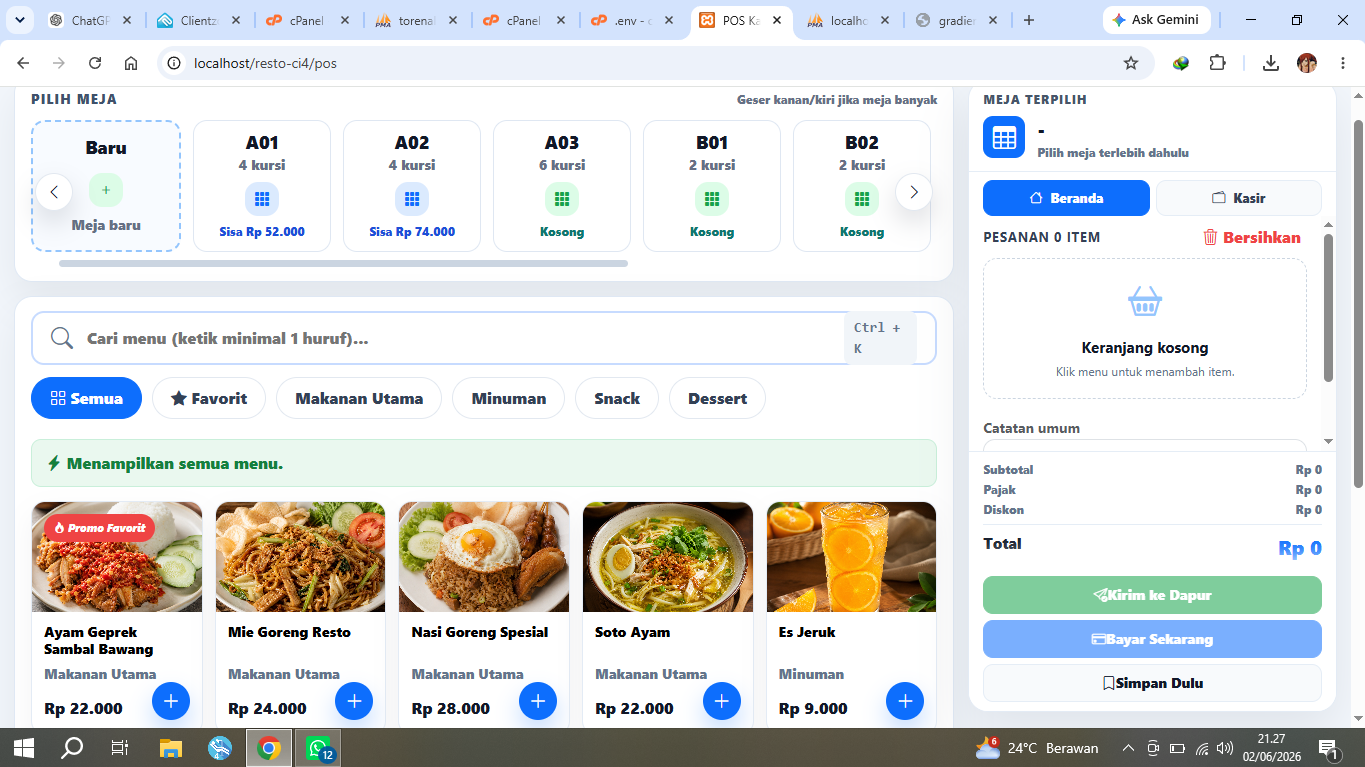
Task: Add Mie Goreng Resto using plus button
Action: (354, 701)
